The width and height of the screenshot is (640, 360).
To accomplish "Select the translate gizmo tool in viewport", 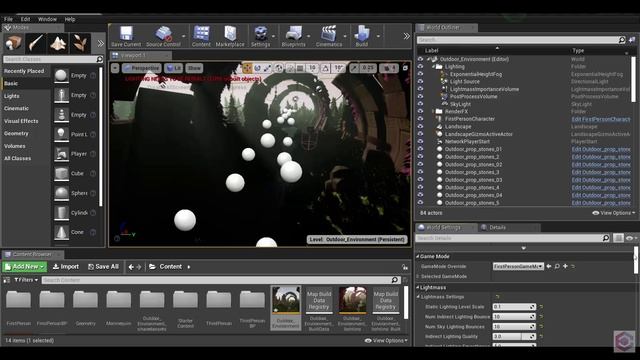I will (x=247, y=68).
